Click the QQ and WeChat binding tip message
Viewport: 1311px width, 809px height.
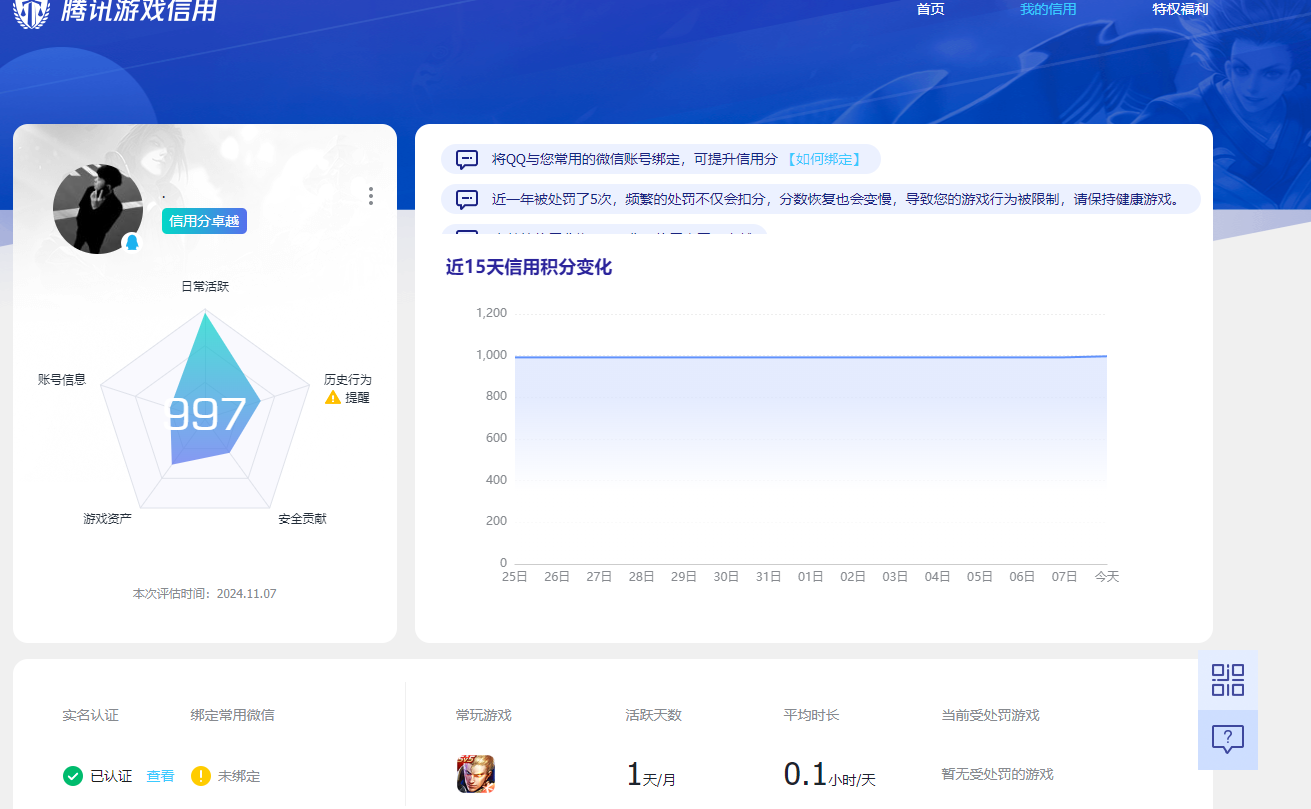click(x=661, y=159)
